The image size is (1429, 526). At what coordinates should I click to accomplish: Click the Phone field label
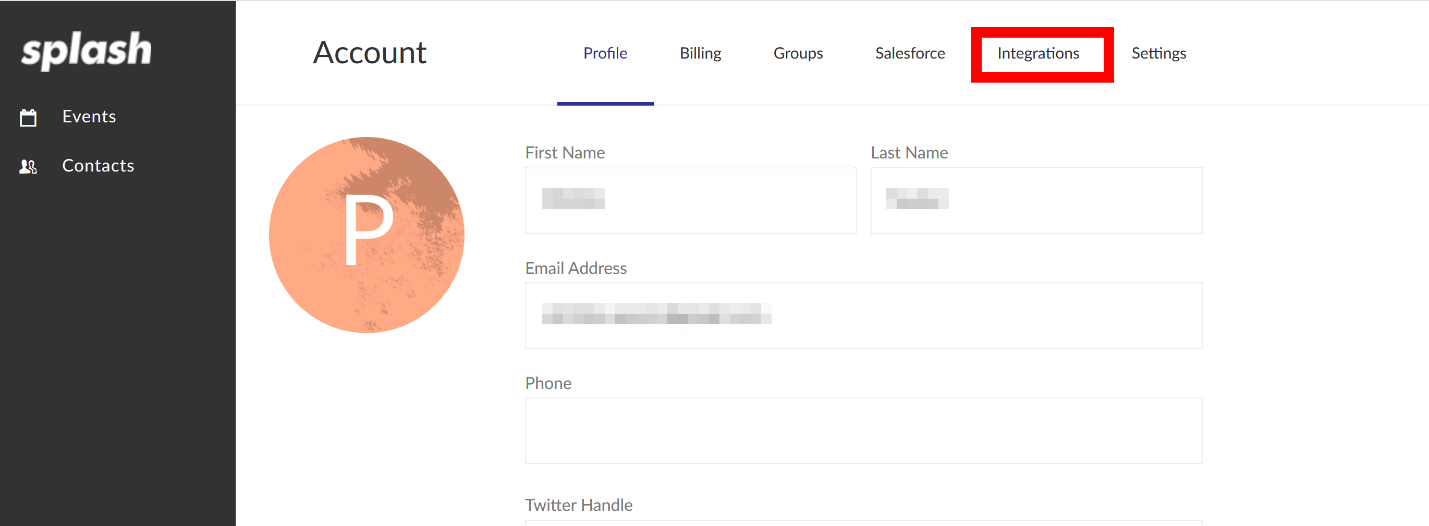(x=548, y=383)
